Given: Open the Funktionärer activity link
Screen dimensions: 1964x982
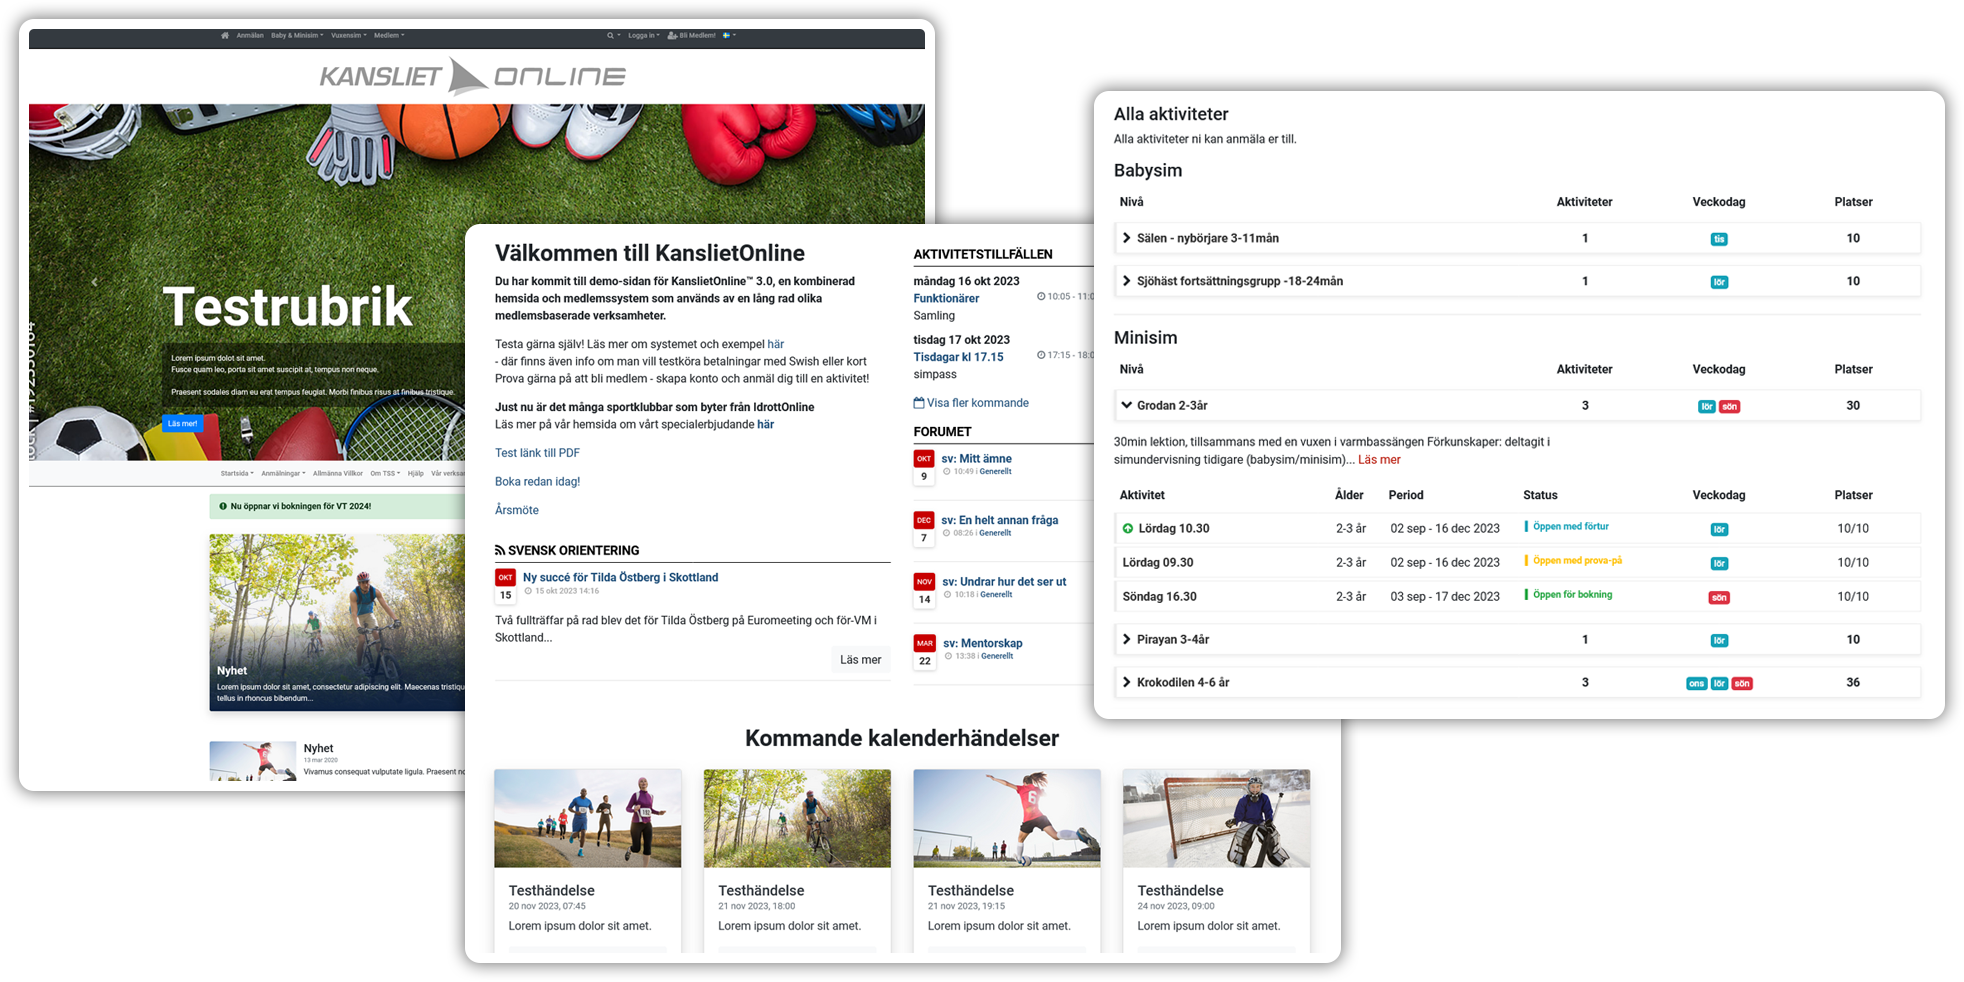Looking at the screenshot, I should pyautogui.click(x=946, y=298).
